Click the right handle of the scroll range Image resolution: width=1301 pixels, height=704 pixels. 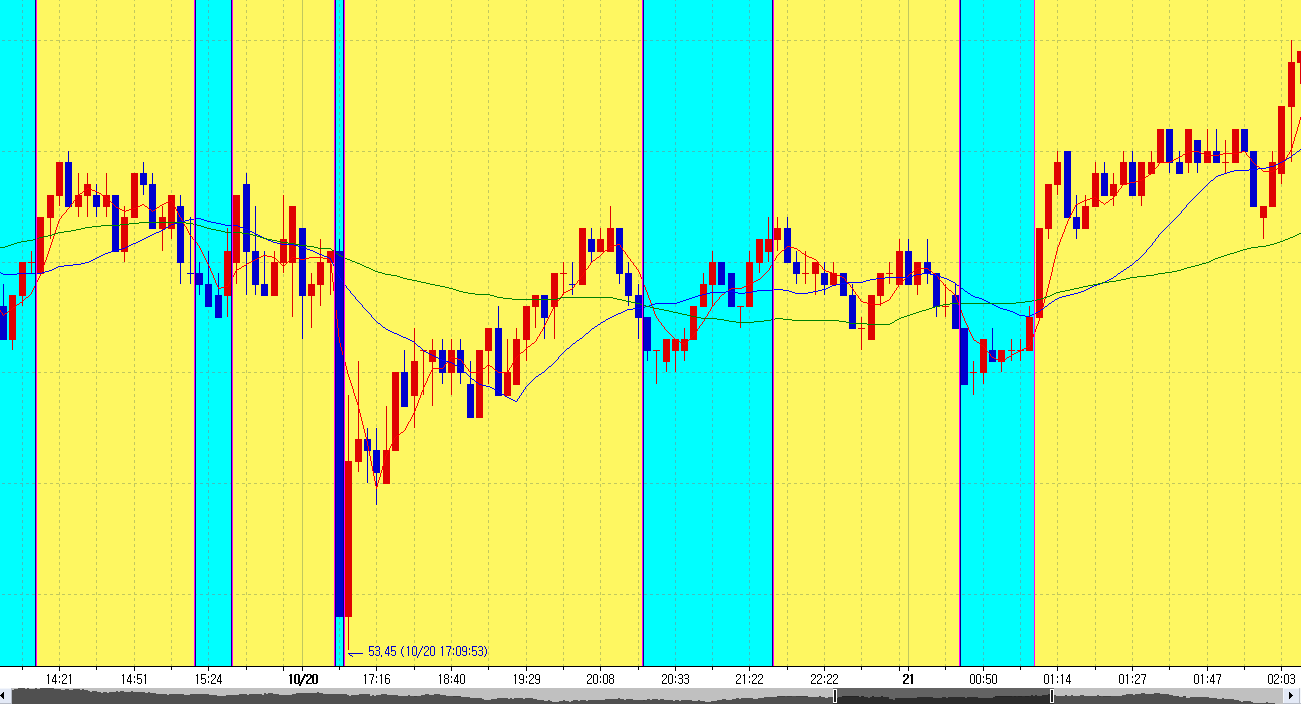pyautogui.click(x=1051, y=696)
